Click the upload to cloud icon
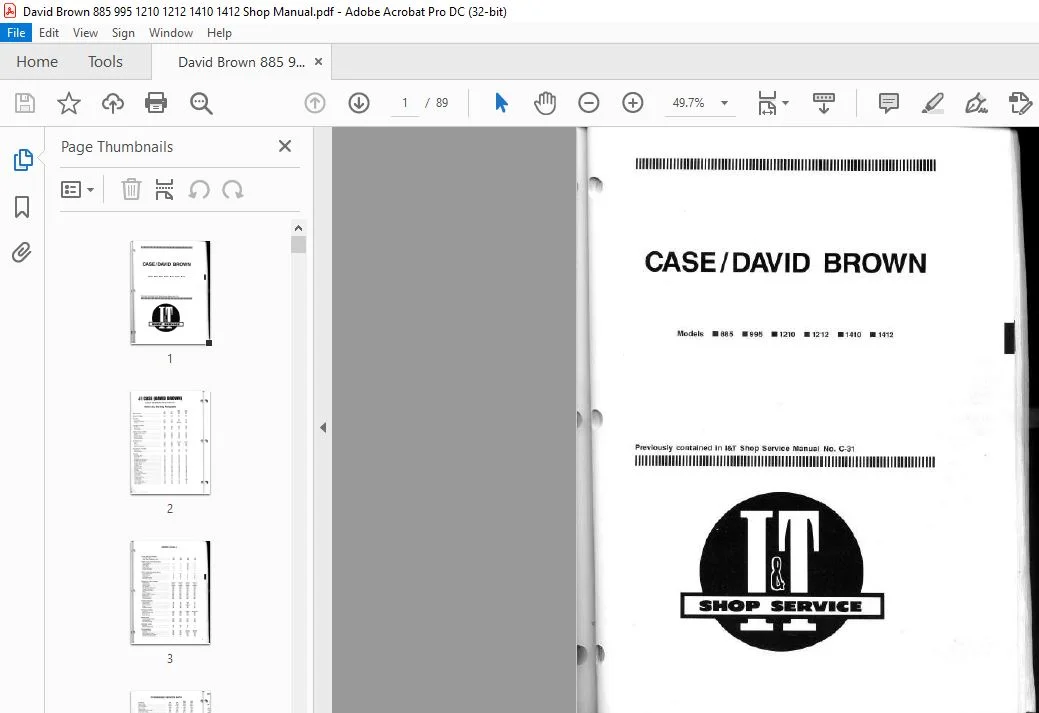The height and width of the screenshot is (713, 1039). pos(113,103)
